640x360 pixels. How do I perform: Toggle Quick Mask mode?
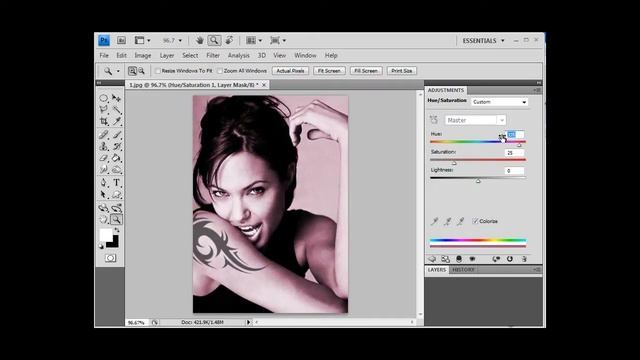tap(110, 258)
